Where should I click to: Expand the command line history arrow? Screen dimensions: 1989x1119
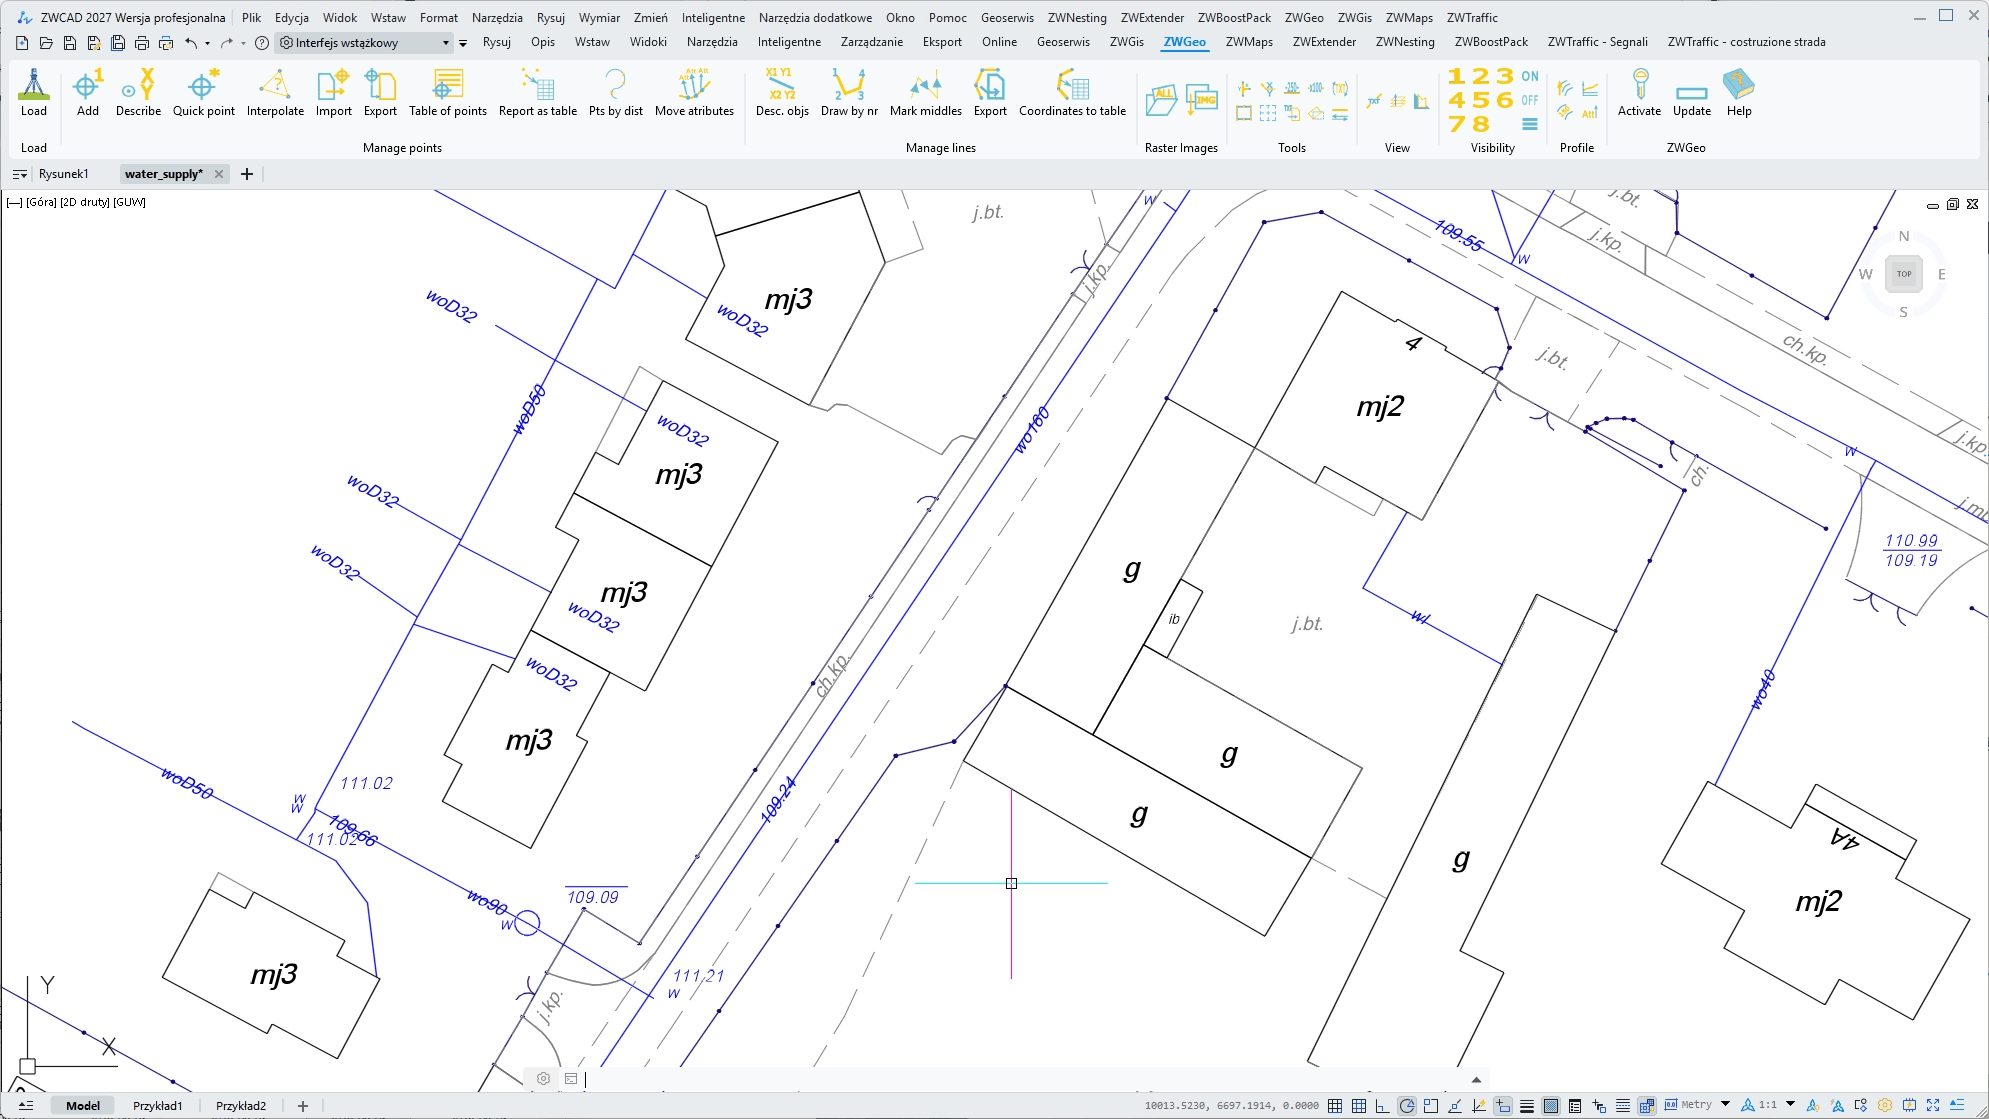pyautogui.click(x=1476, y=1080)
